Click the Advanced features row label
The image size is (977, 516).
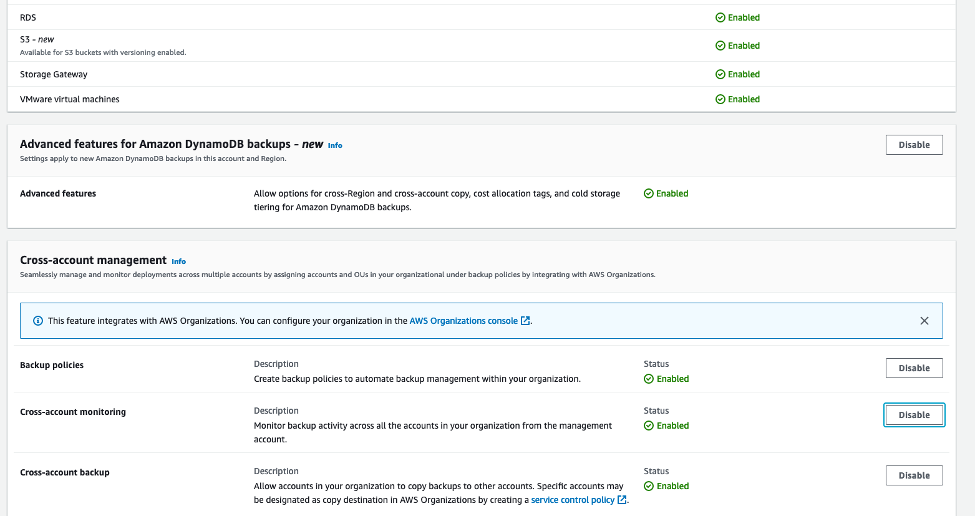tap(58, 194)
